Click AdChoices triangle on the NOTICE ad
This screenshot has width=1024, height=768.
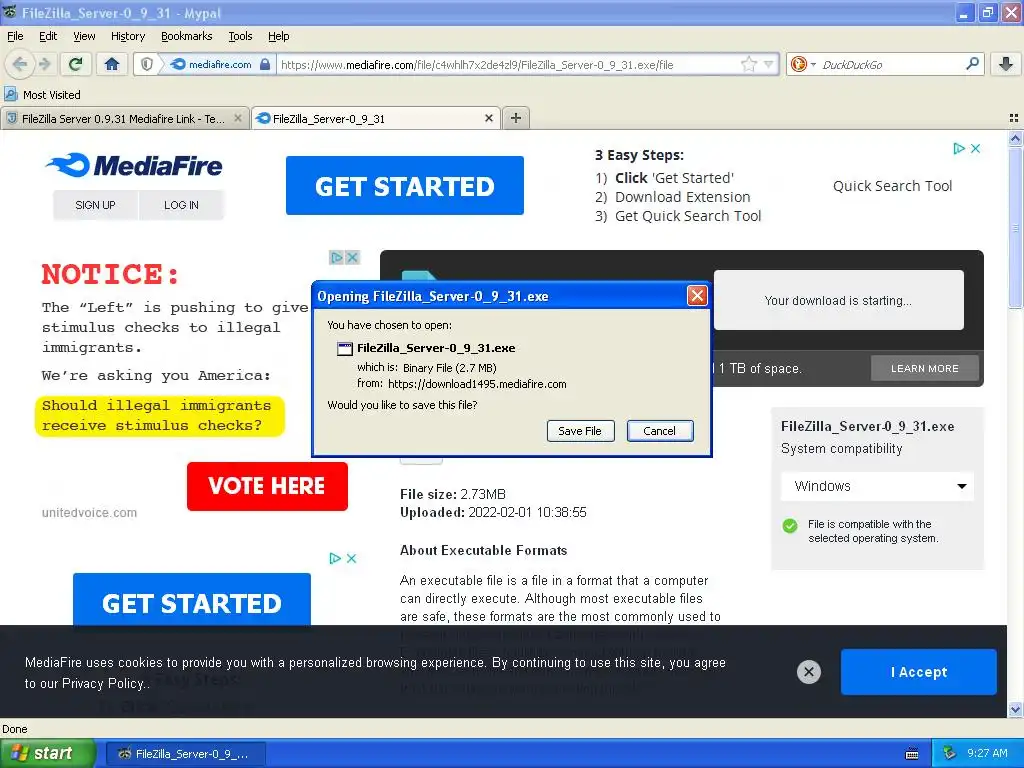(336, 257)
